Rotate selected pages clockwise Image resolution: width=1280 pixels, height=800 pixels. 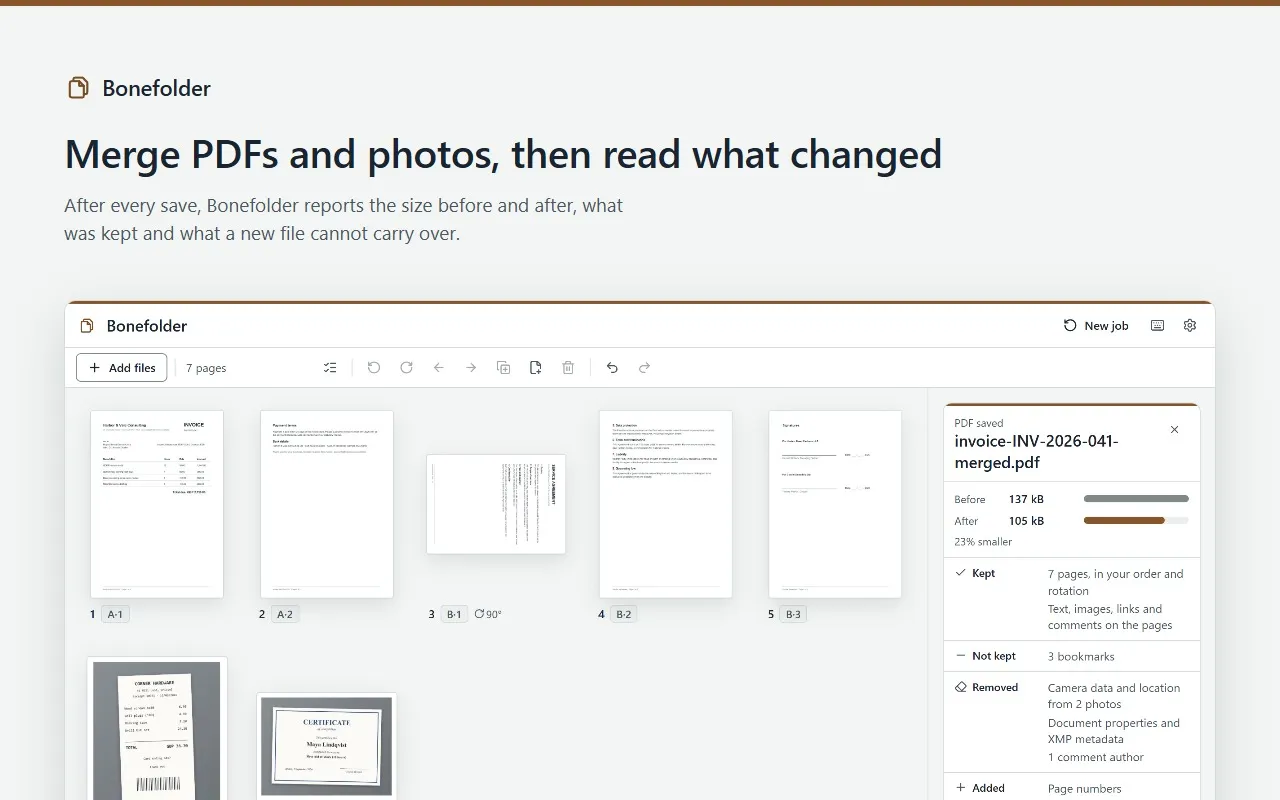pos(406,368)
